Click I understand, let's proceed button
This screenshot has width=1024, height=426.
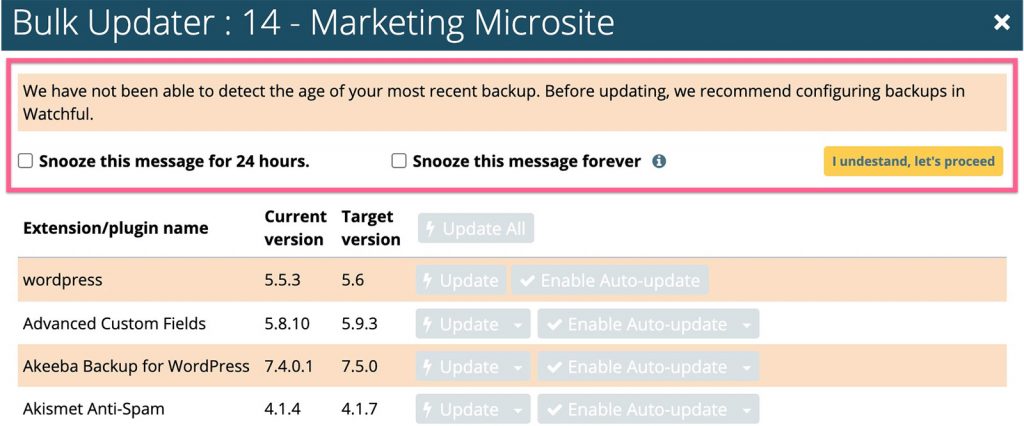pos(913,161)
